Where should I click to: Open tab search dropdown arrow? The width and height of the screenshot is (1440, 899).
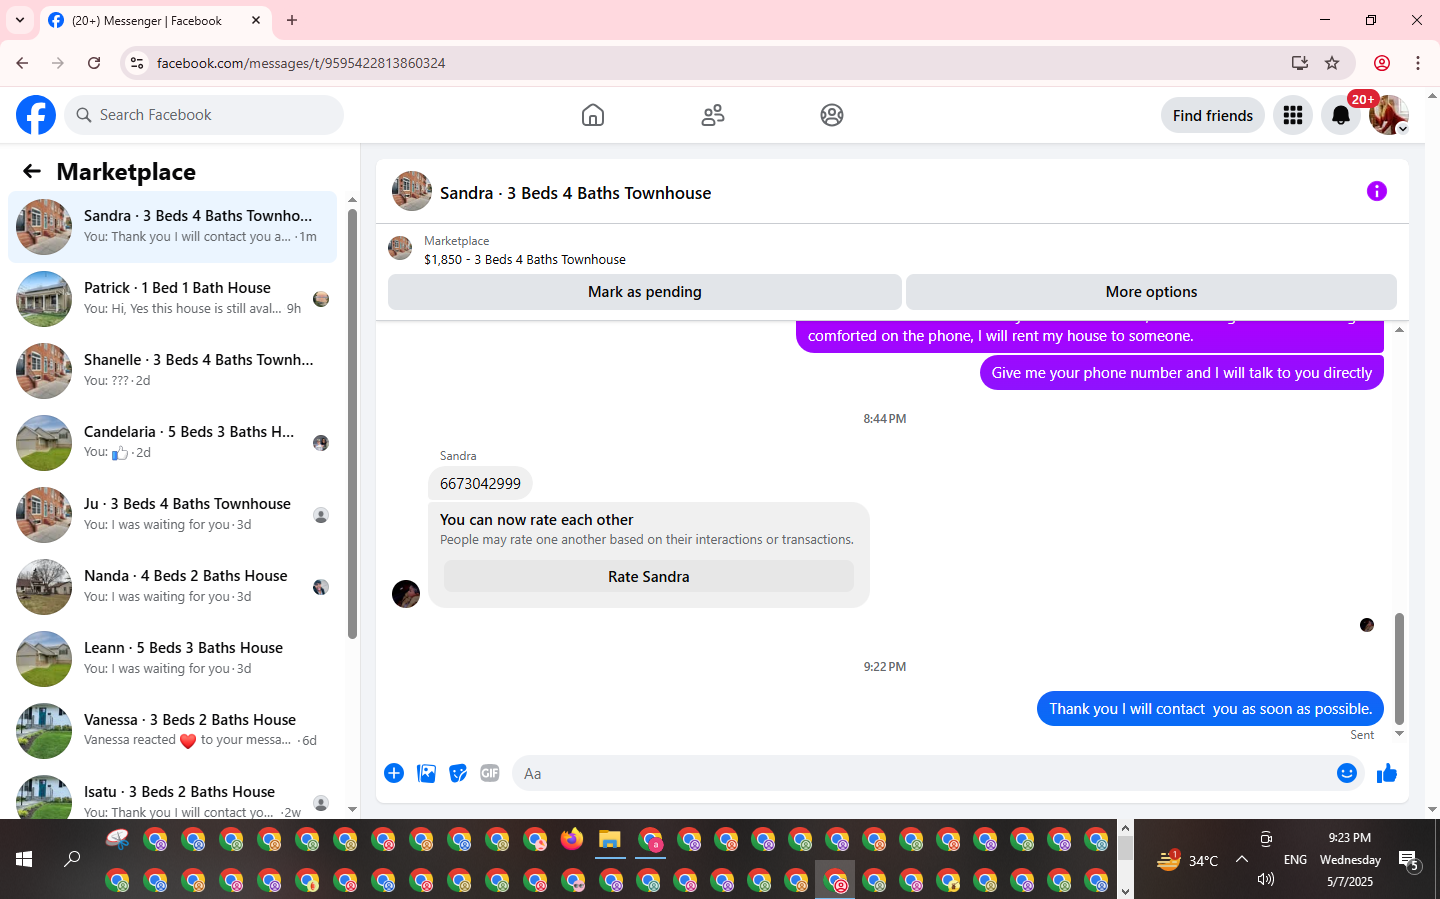19,20
